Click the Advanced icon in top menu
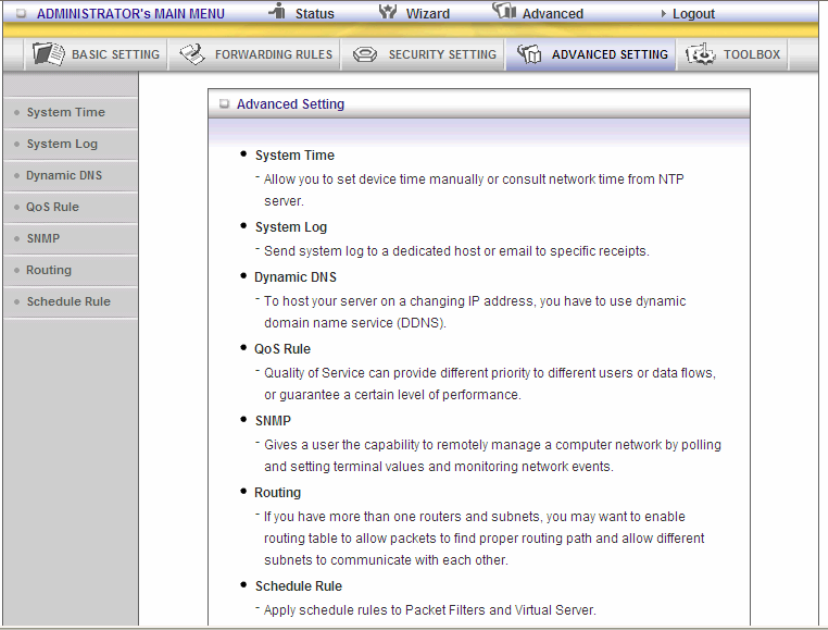This screenshot has height=630, width=828. click(504, 11)
